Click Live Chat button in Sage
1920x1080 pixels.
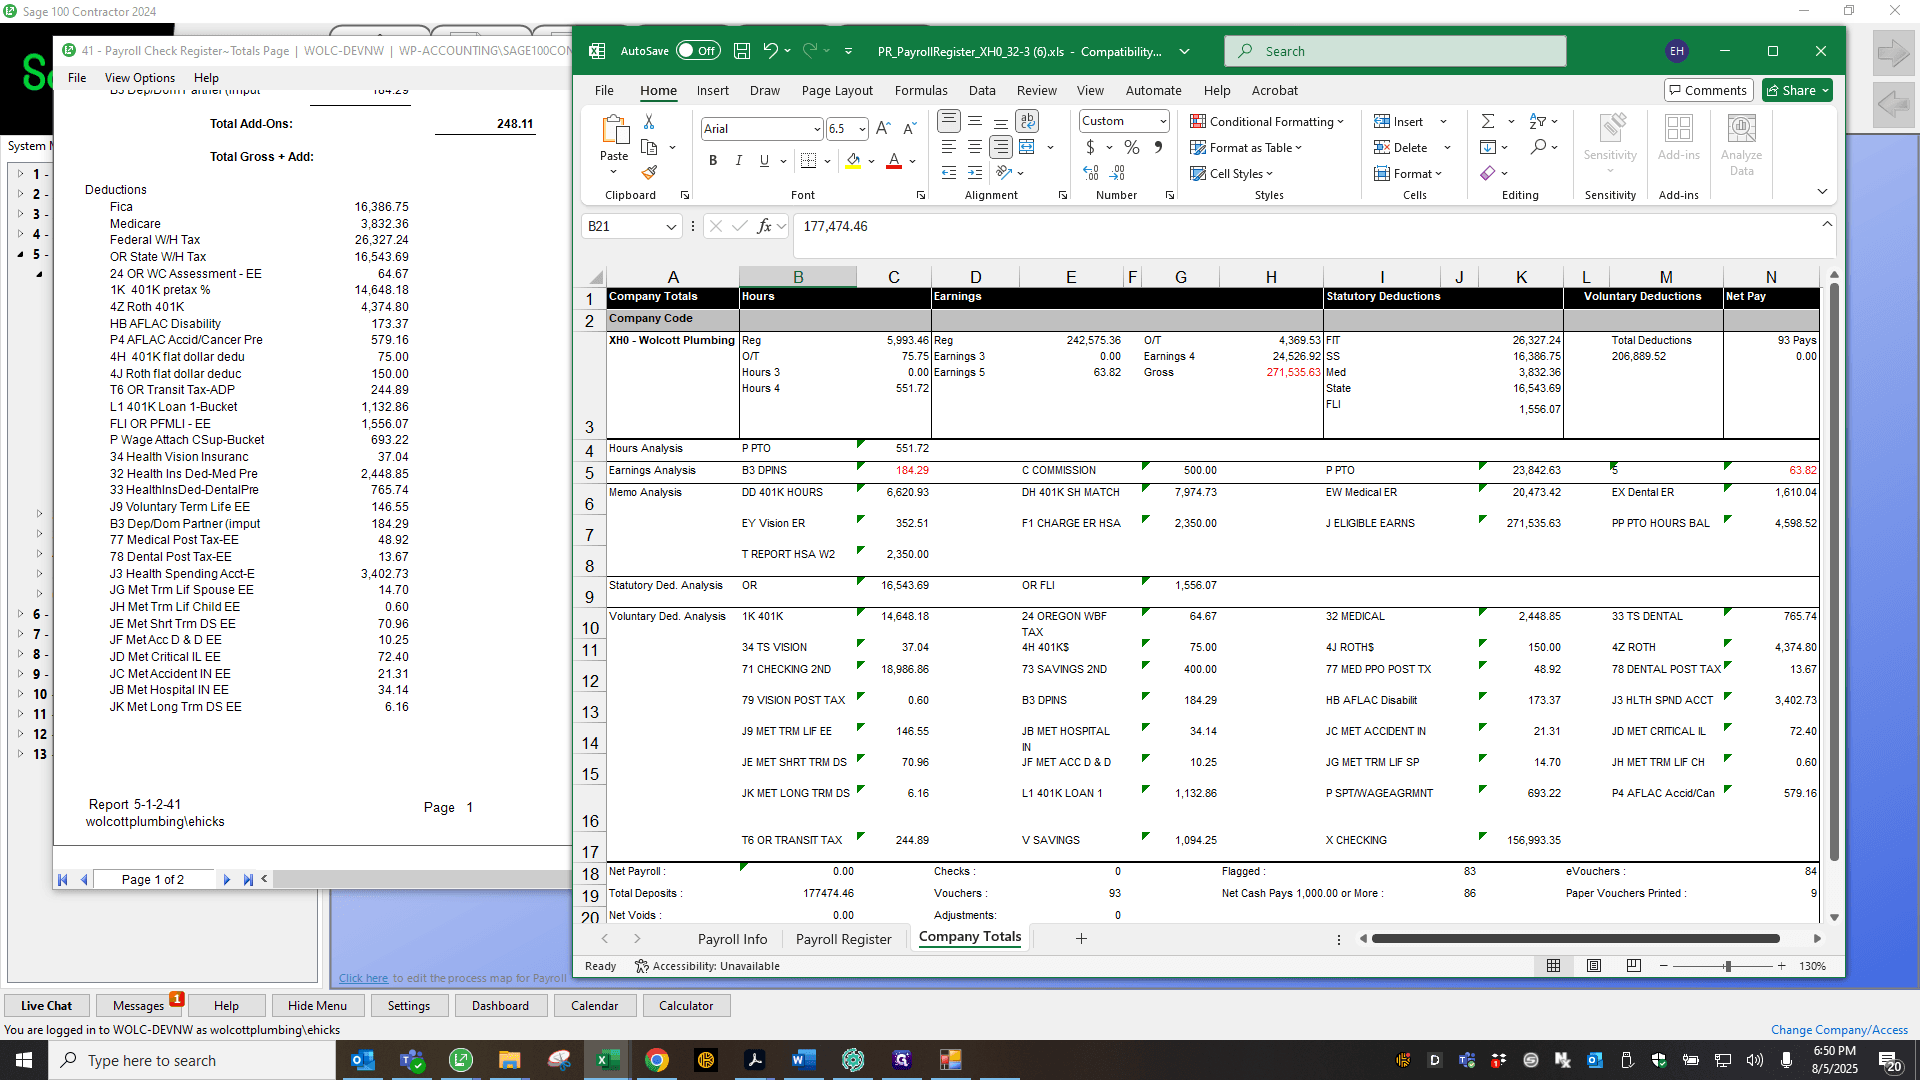(46, 1006)
